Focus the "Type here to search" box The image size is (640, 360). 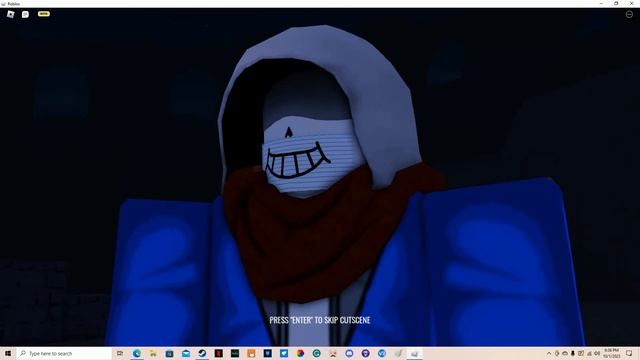coord(64,353)
